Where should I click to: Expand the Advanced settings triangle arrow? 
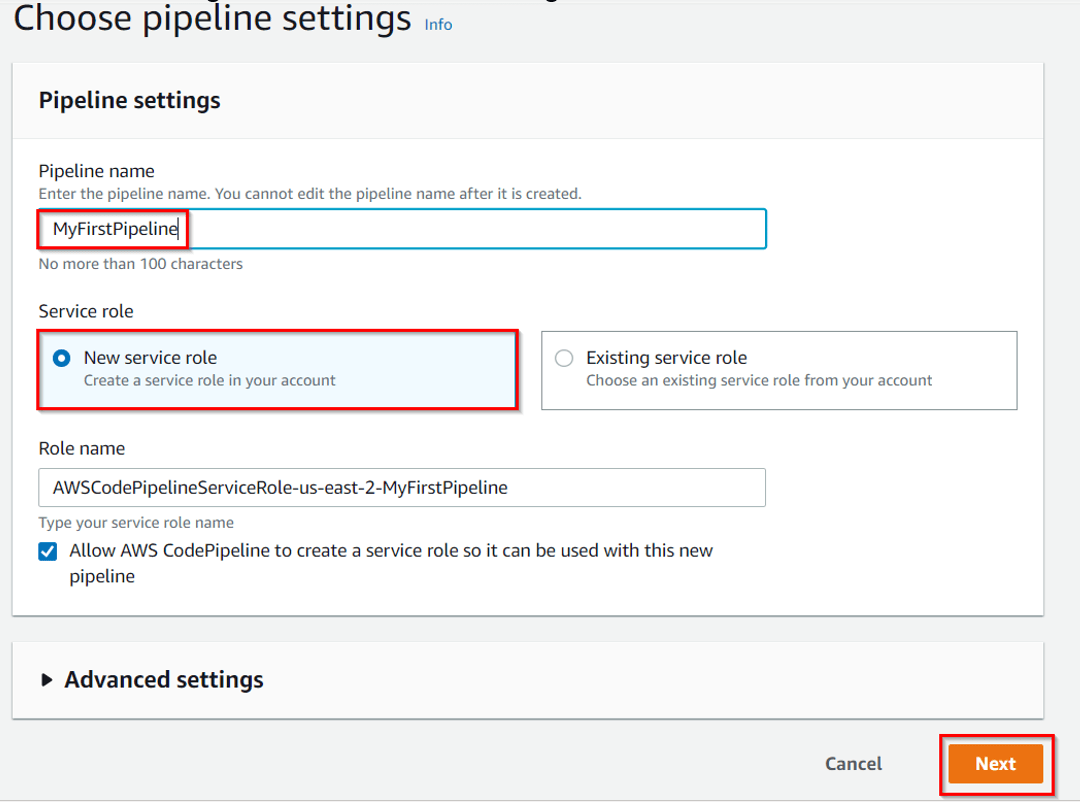[x=47, y=680]
